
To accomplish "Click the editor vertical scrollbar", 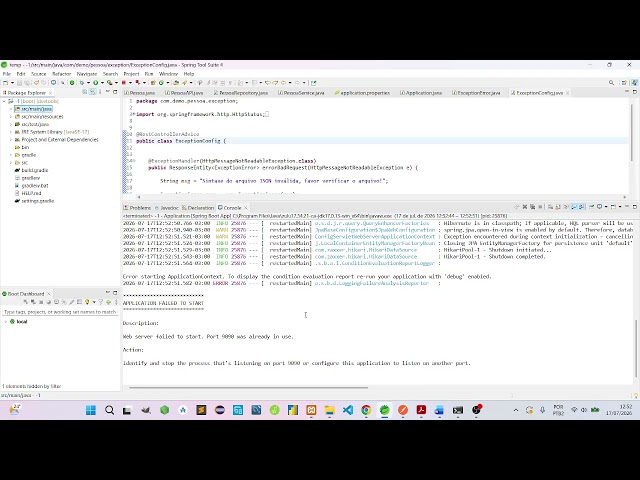I will coord(632,132).
